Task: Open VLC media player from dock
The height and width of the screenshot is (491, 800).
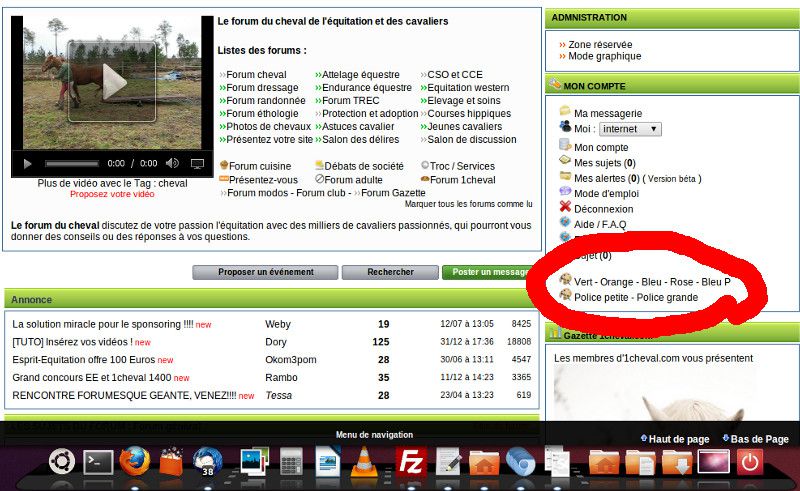Action: coord(366,462)
